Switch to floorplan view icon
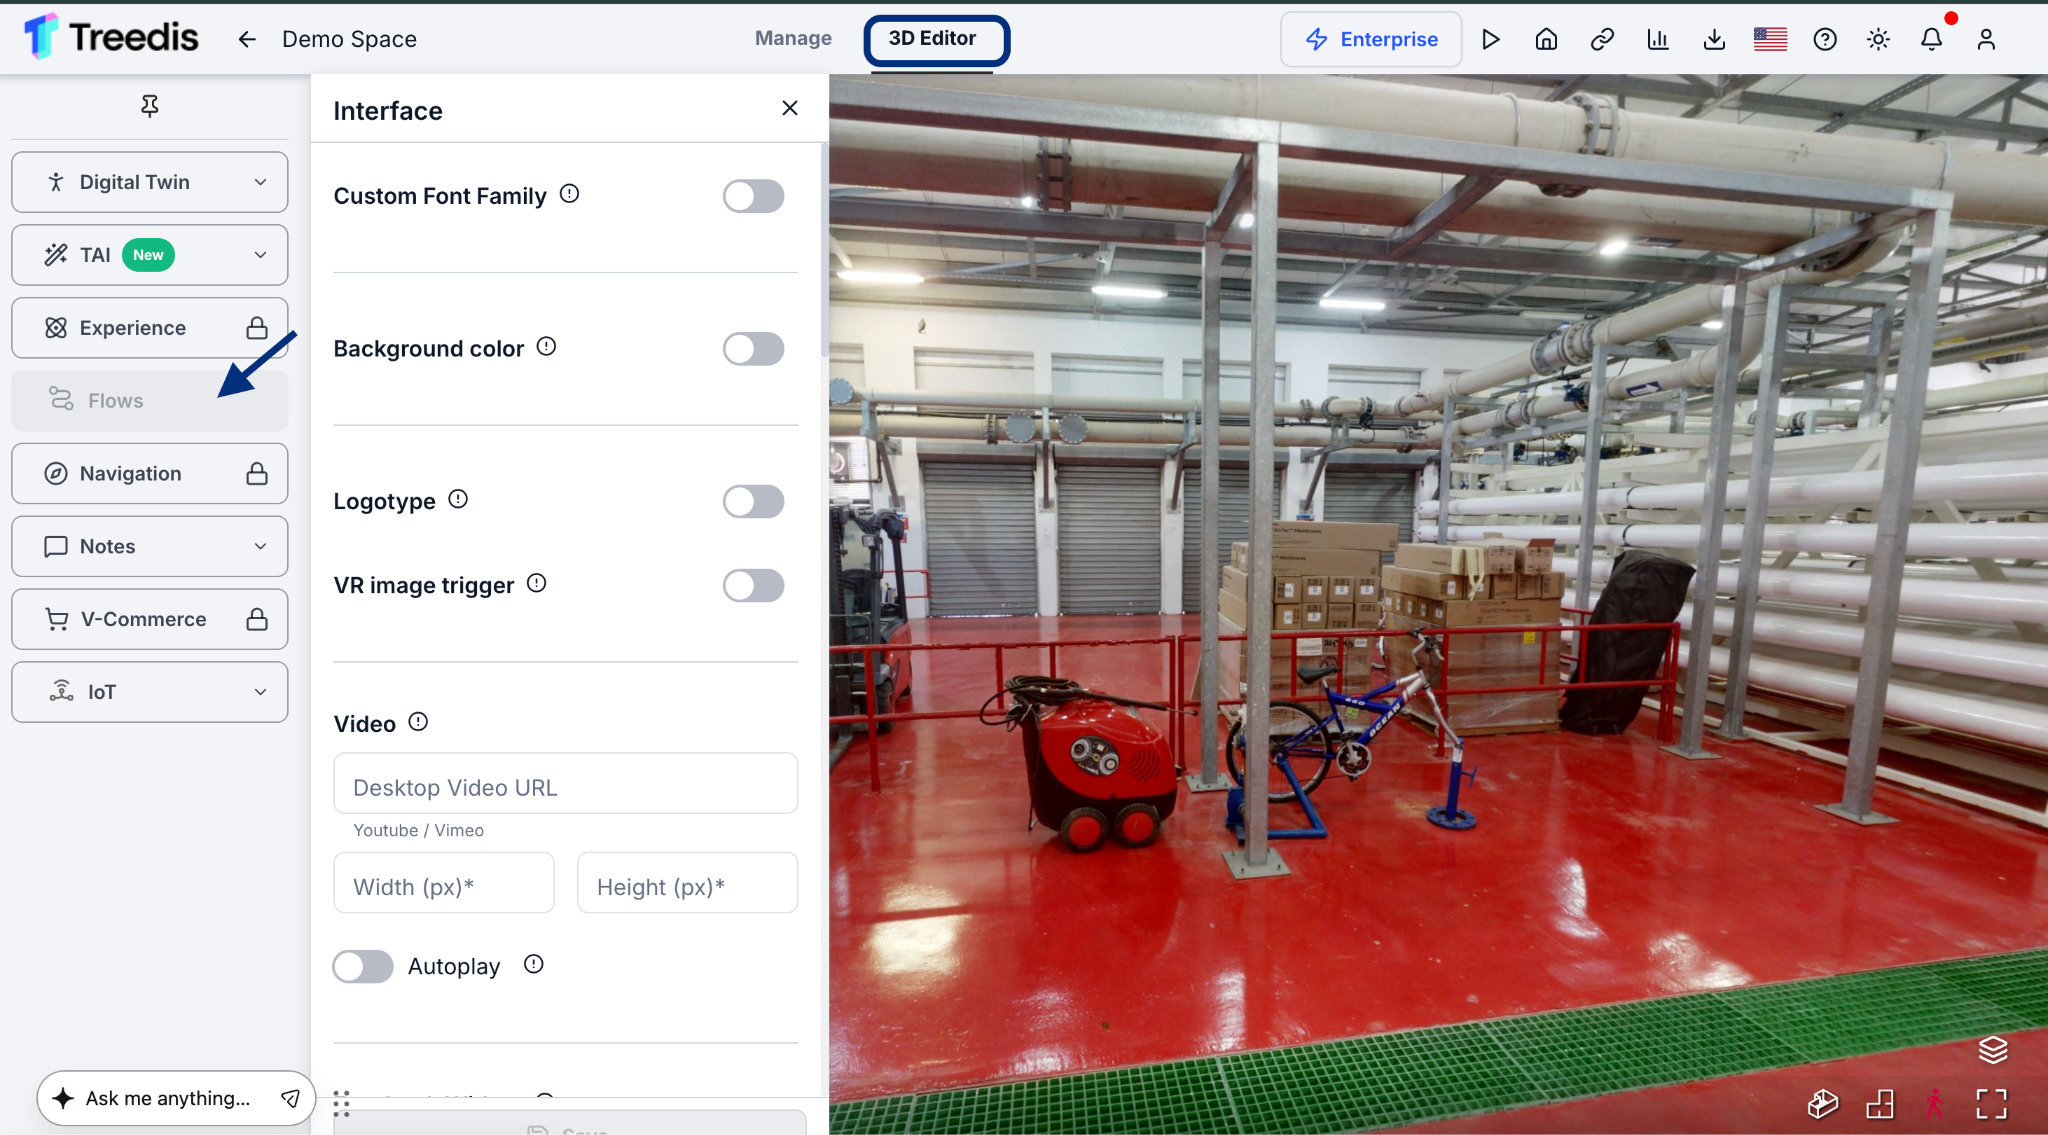2048x1135 pixels. (1880, 1103)
